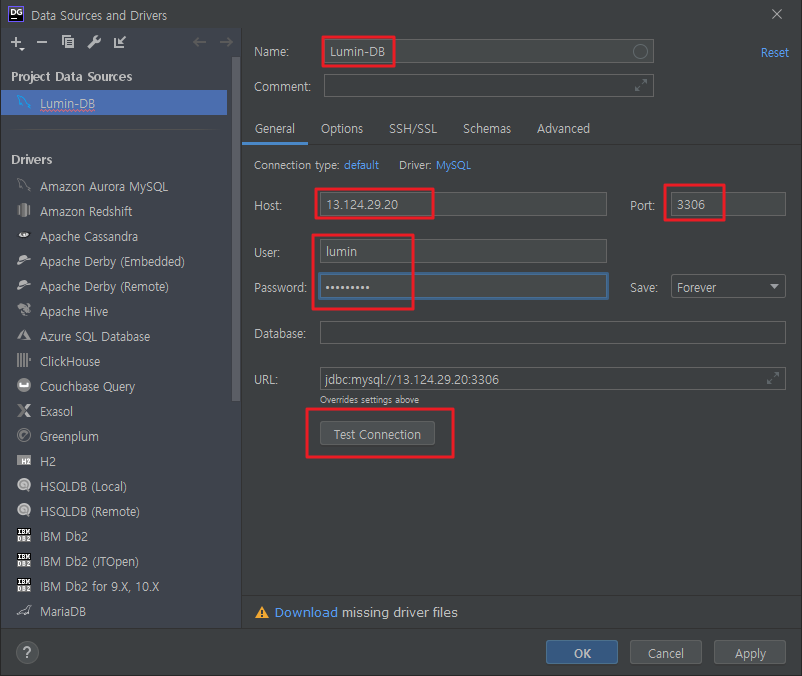This screenshot has height=676, width=802.
Task: Duplicate the selected data source
Action: point(68,42)
